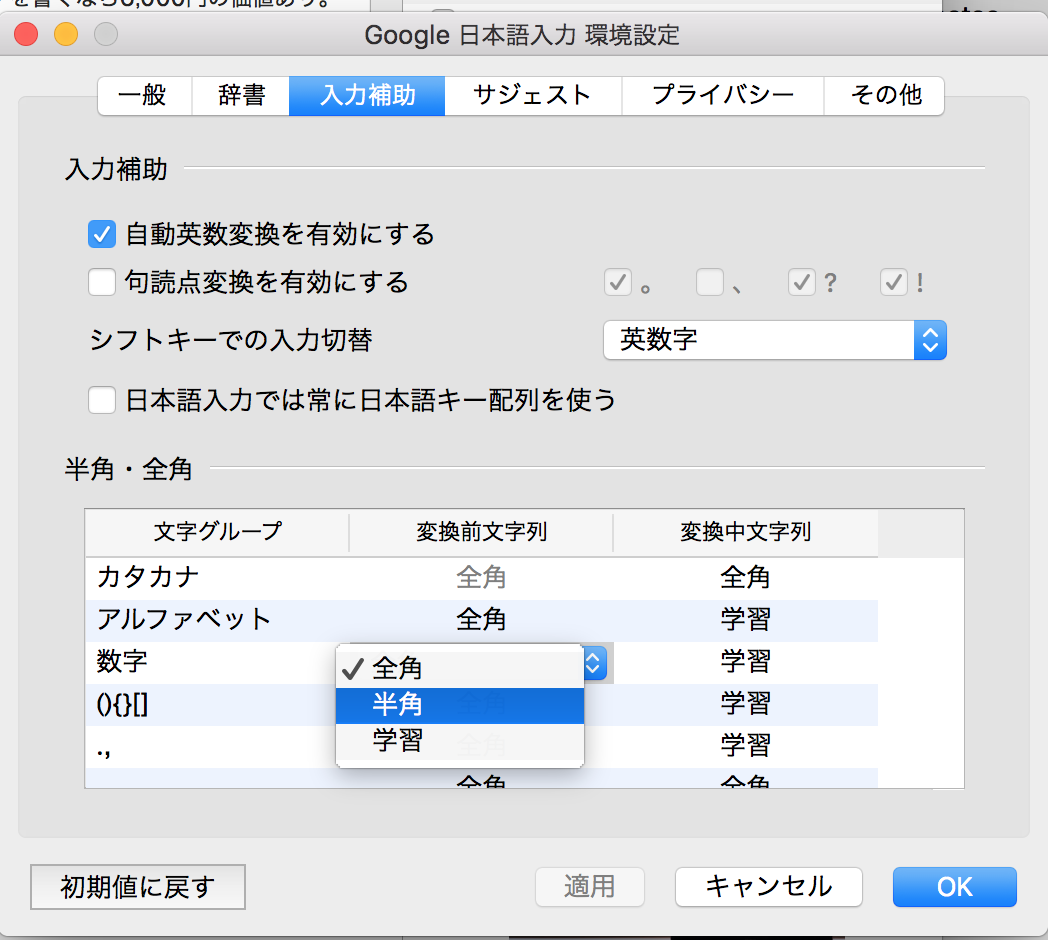This screenshot has height=940, width=1048.
Task: Click (){}[] 変換中文字列 cell 学習
Action: tap(745, 704)
